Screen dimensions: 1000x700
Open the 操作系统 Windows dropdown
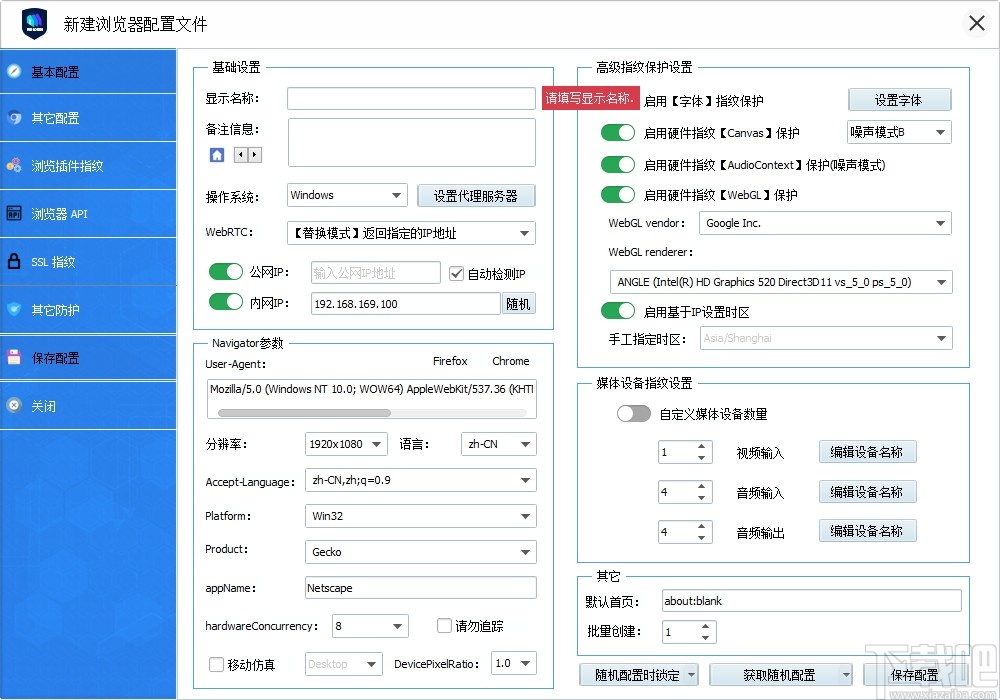pyautogui.click(x=346, y=195)
